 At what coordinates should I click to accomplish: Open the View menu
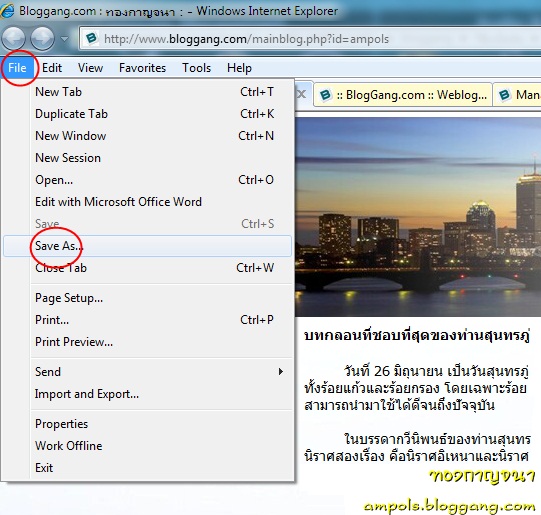click(x=90, y=68)
